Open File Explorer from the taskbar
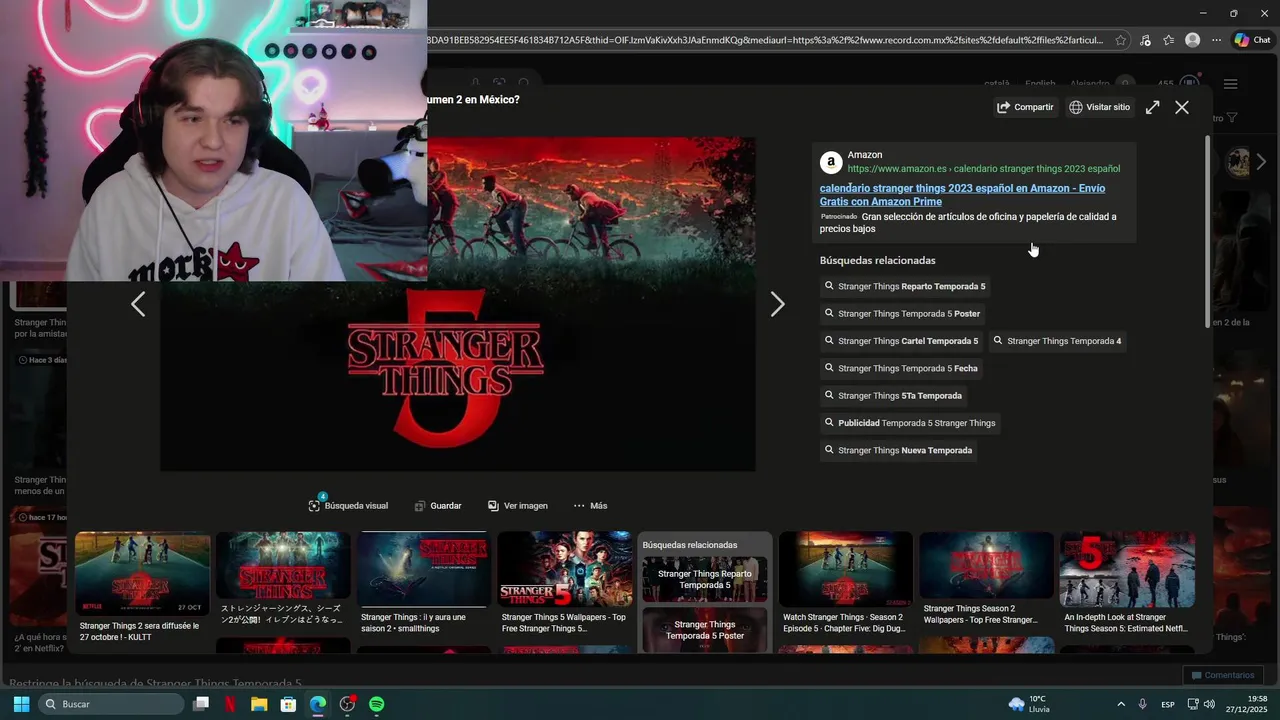 pos(259,704)
